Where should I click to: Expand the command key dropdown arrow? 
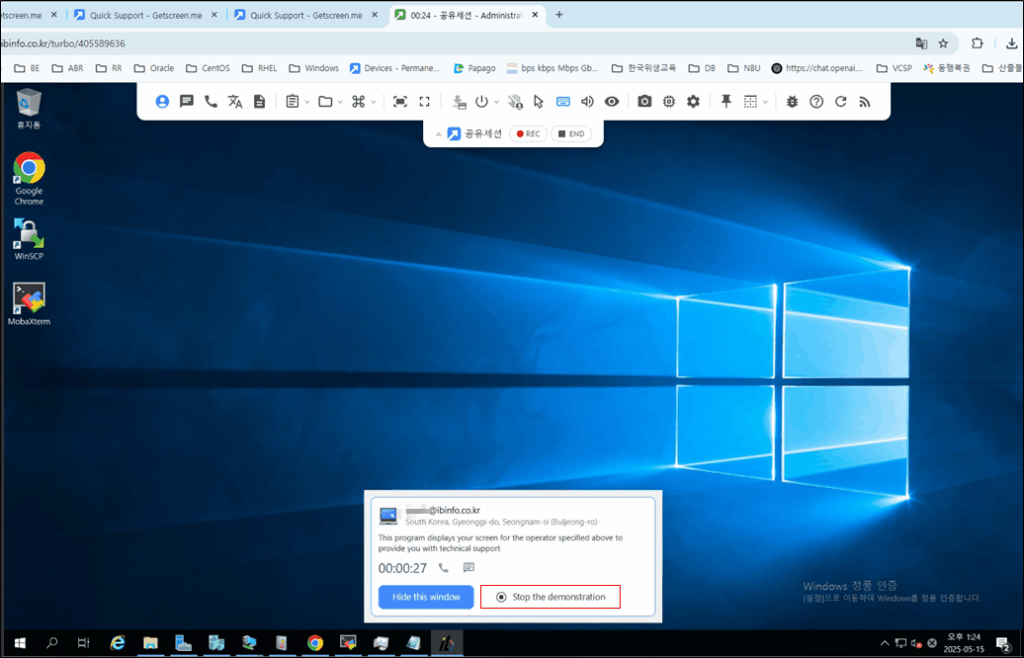(x=373, y=102)
